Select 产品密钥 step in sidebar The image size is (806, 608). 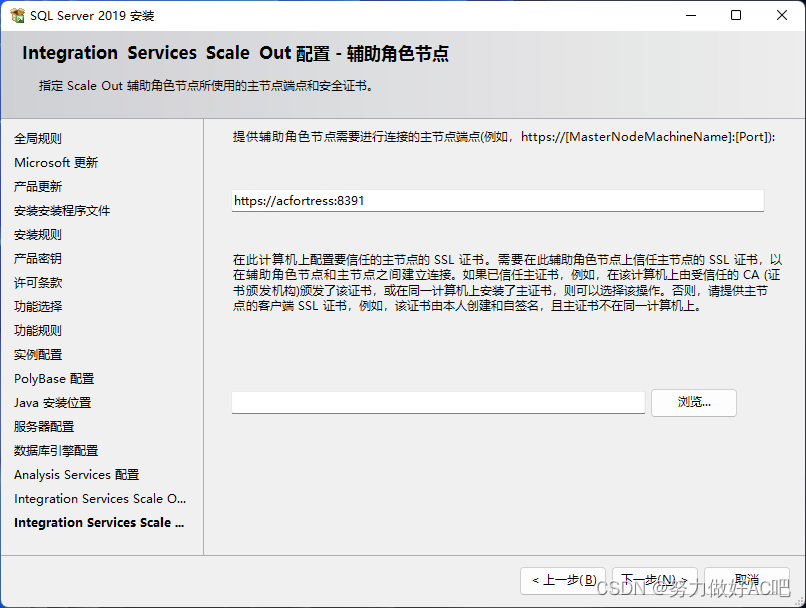(38, 259)
